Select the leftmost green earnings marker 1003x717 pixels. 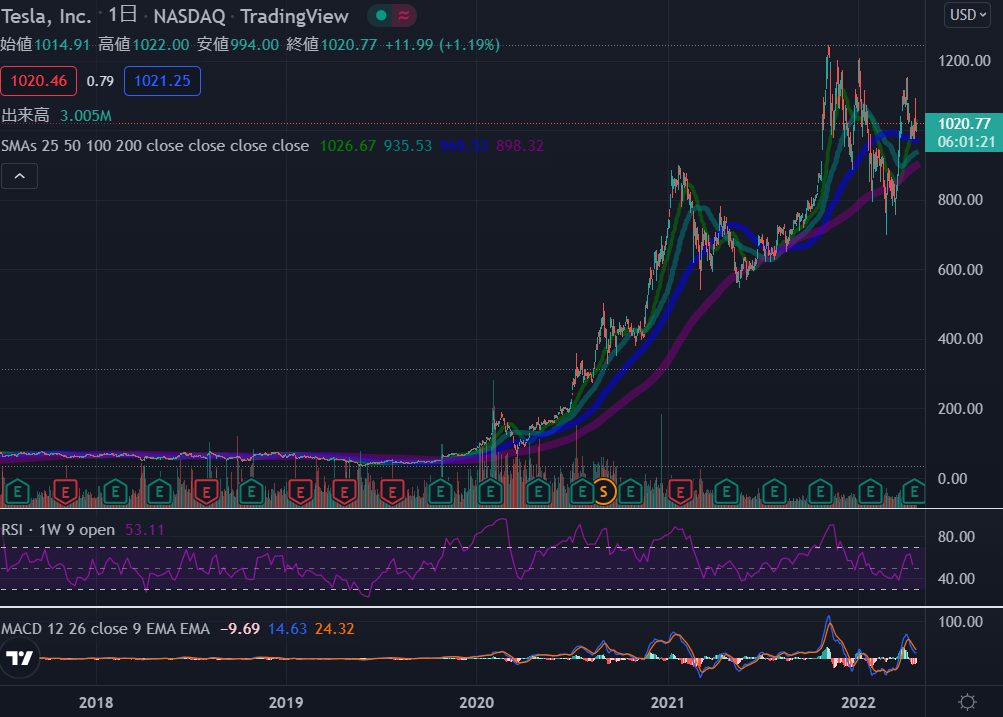pos(17,491)
